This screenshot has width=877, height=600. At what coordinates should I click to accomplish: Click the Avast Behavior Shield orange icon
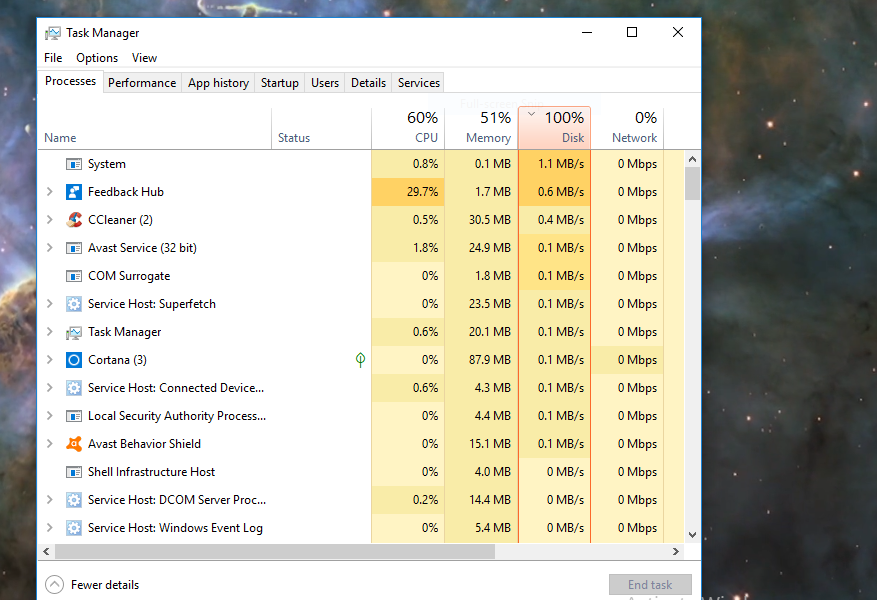(74, 443)
